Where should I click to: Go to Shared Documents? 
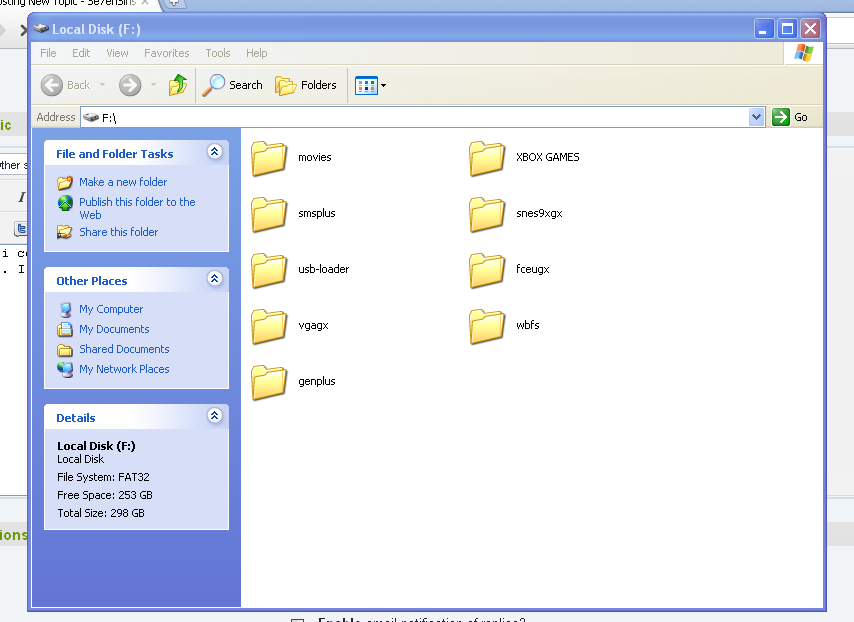[x=124, y=349]
